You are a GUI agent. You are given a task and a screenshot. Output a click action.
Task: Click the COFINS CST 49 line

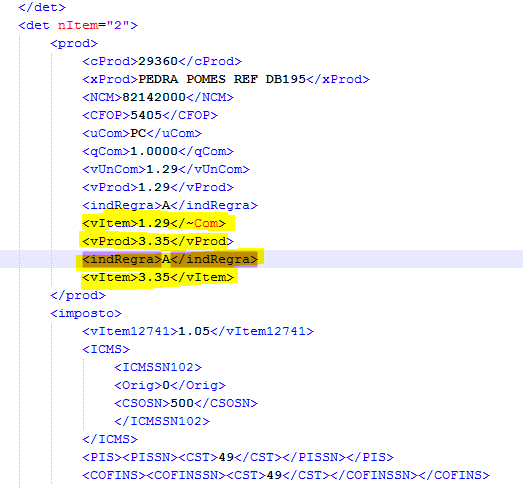click(286, 475)
